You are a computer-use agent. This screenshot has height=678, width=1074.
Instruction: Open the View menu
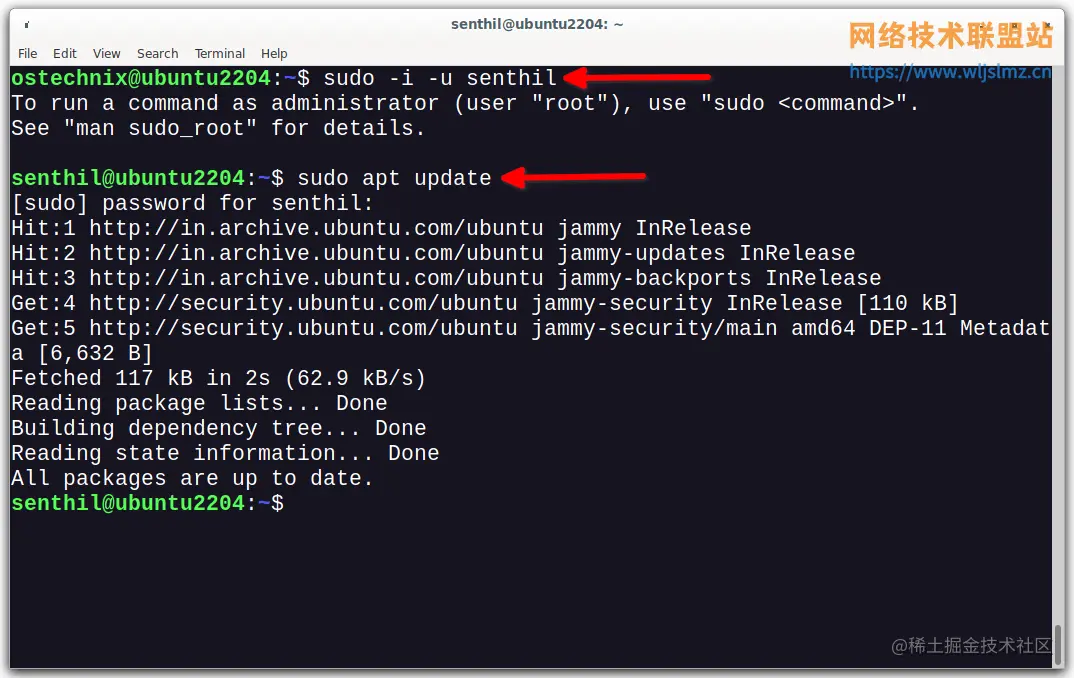[106, 53]
